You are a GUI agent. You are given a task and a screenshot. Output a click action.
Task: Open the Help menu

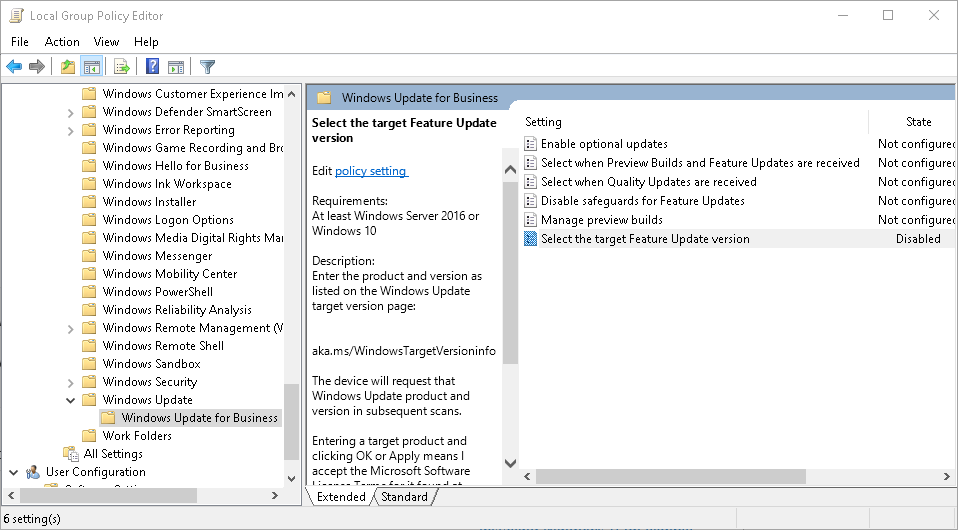(x=146, y=42)
